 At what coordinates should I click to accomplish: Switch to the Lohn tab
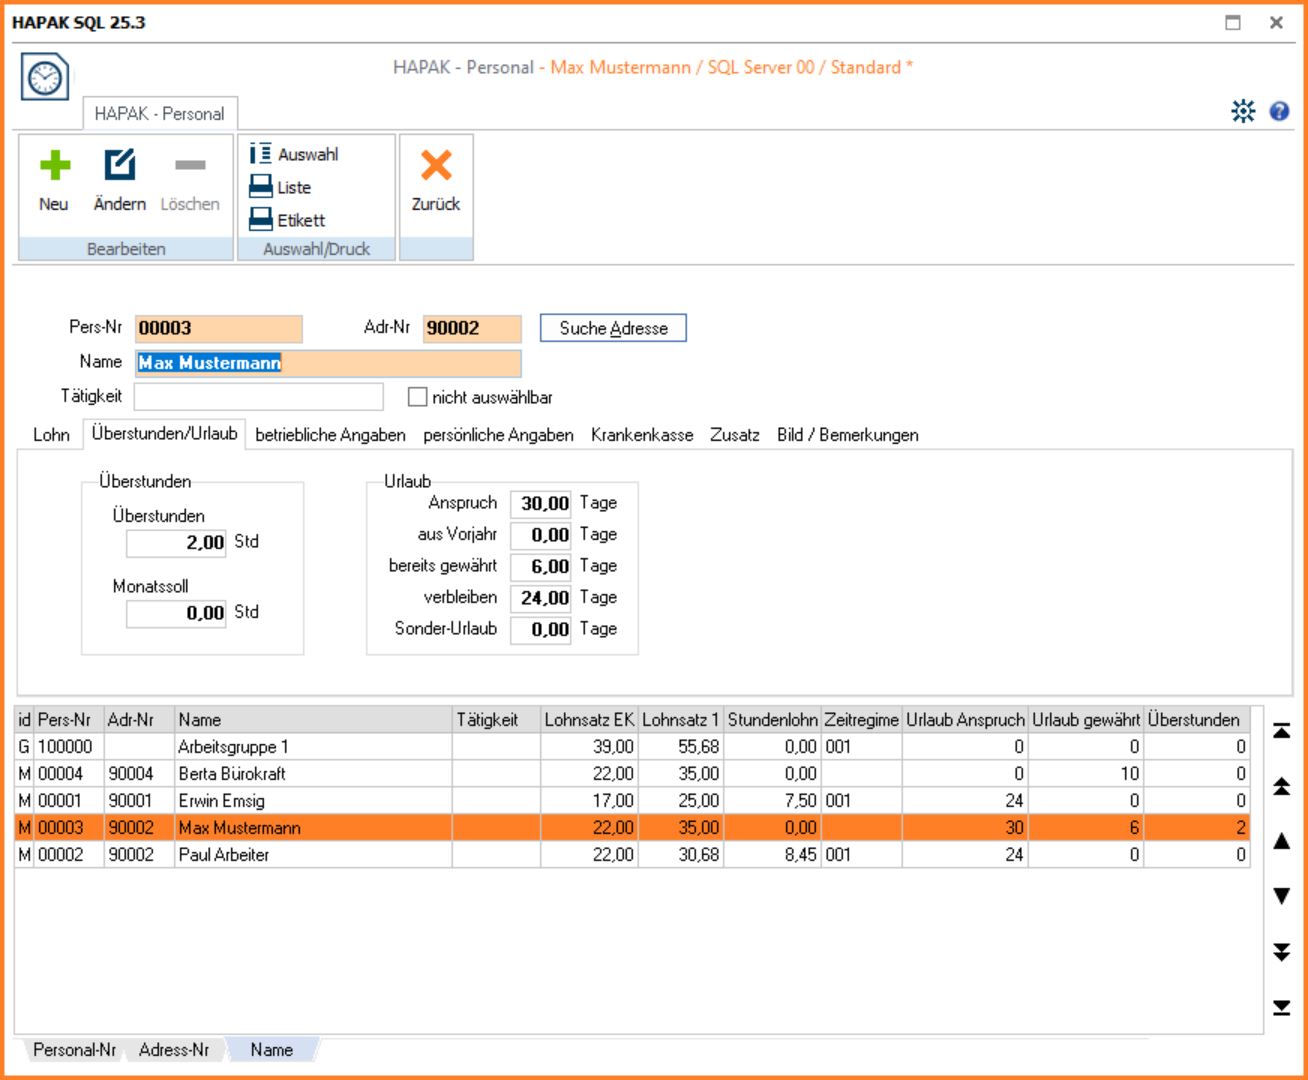[51, 435]
